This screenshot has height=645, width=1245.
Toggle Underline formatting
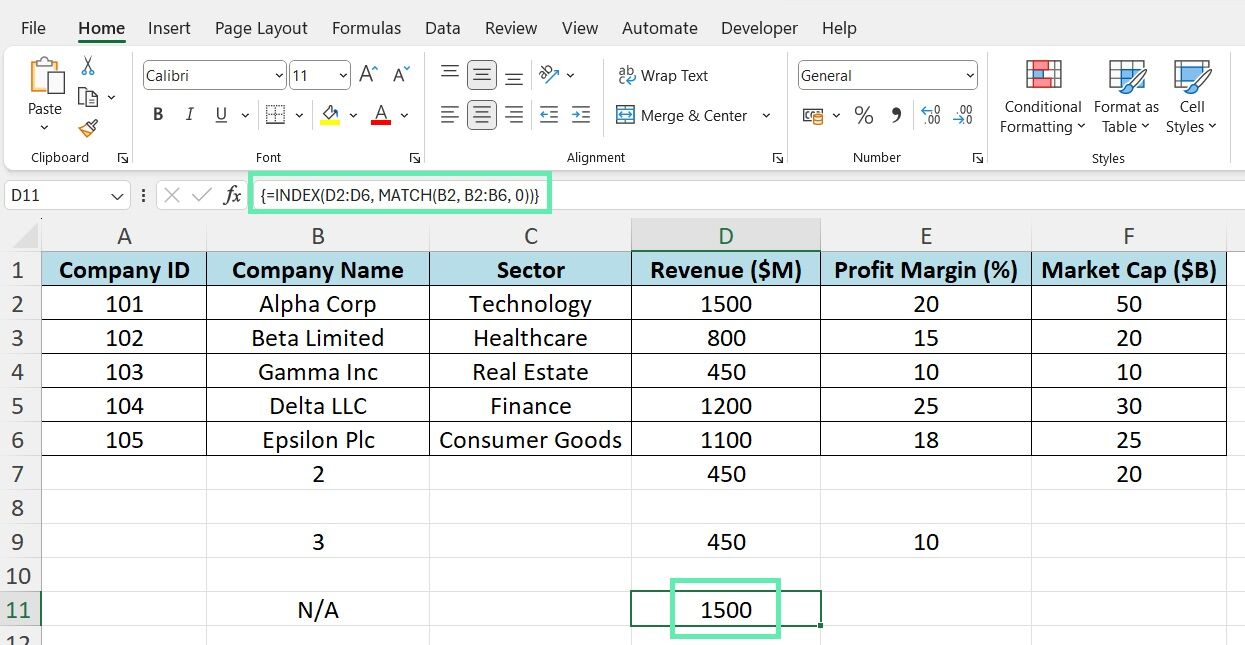pos(221,115)
